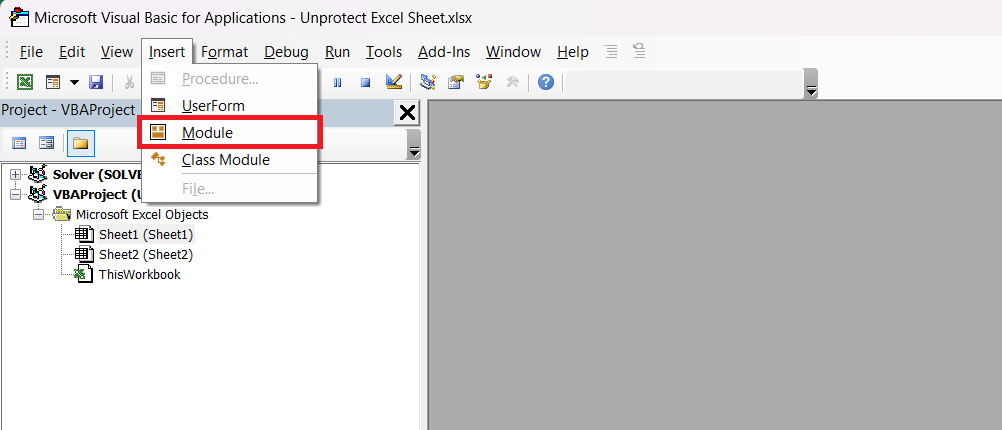Click View Object icon in Project panel
The width and height of the screenshot is (1002, 430).
pyautogui.click(x=47, y=143)
